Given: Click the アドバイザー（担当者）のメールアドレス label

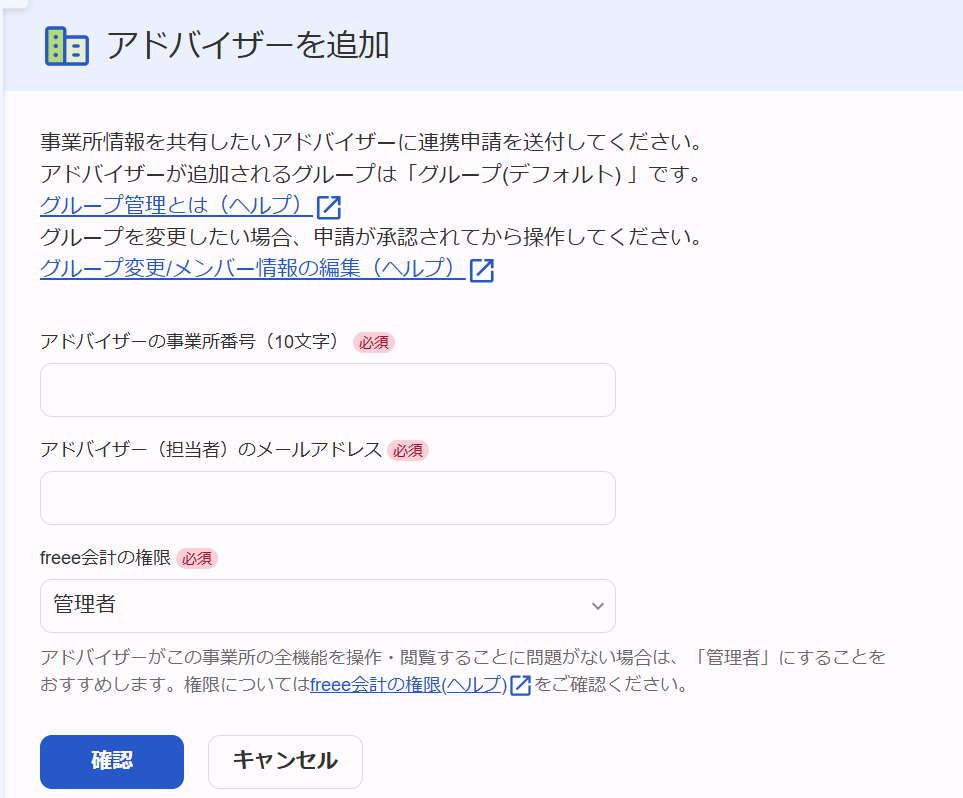Looking at the screenshot, I should [211, 450].
